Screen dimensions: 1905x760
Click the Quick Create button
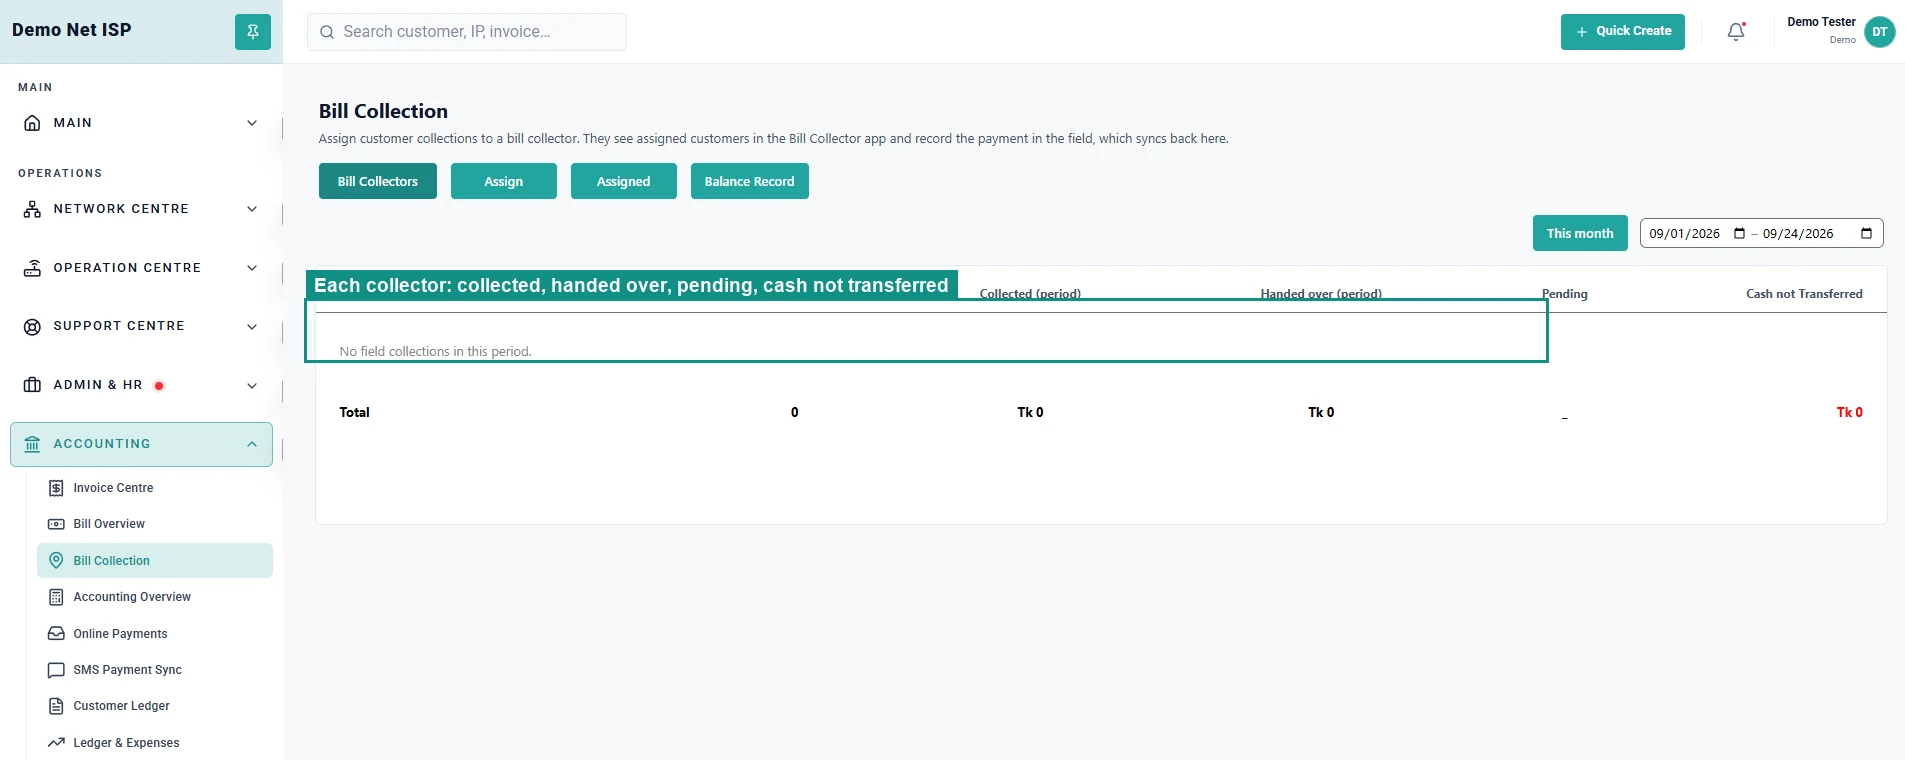1623,32
